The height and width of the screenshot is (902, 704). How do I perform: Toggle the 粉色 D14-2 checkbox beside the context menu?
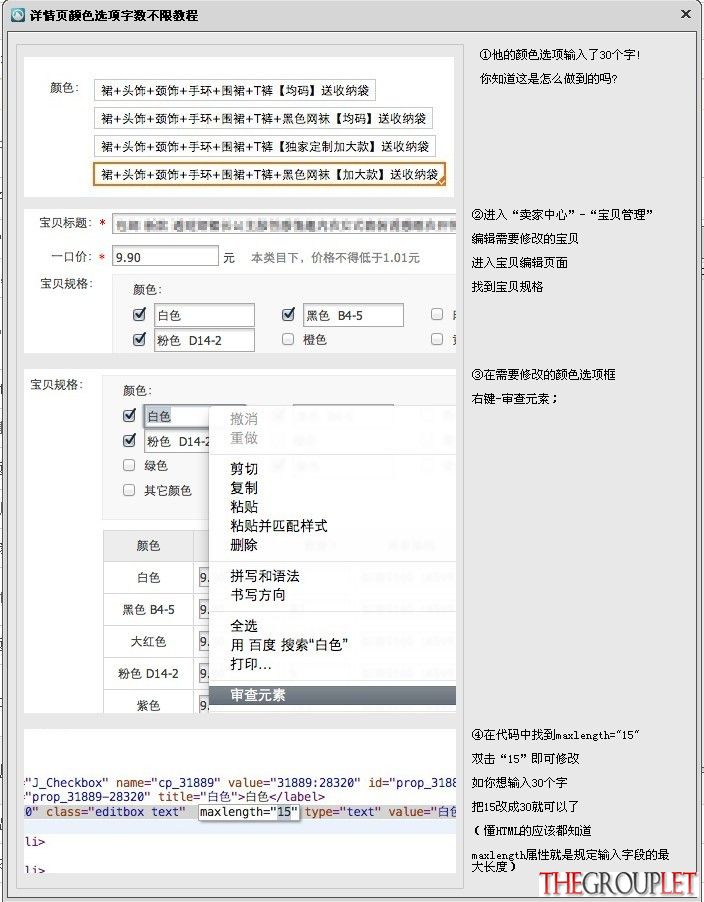(x=129, y=441)
